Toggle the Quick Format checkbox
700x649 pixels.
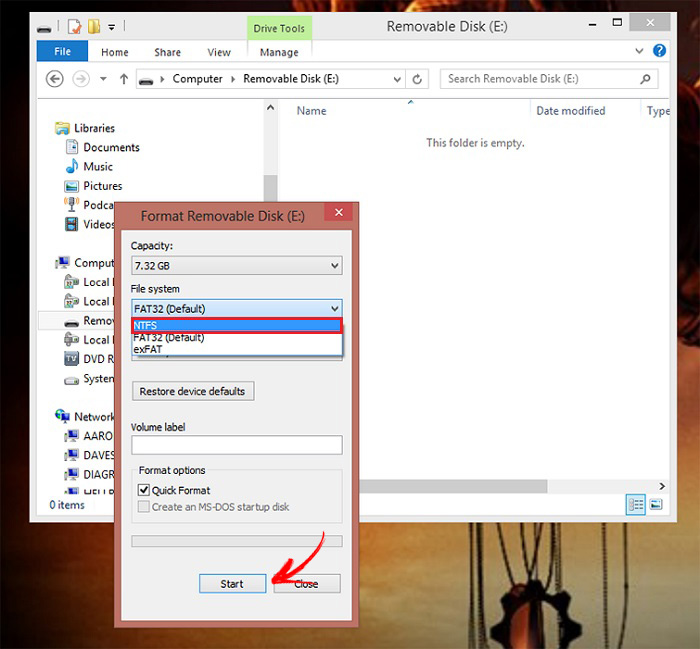144,490
